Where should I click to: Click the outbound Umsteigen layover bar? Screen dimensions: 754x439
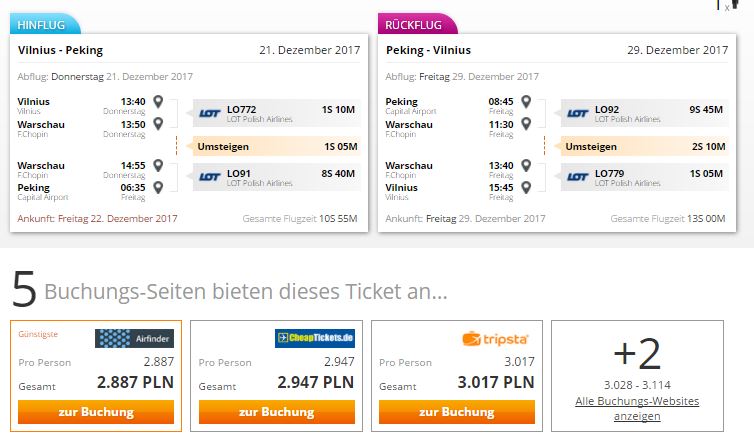pos(276,146)
